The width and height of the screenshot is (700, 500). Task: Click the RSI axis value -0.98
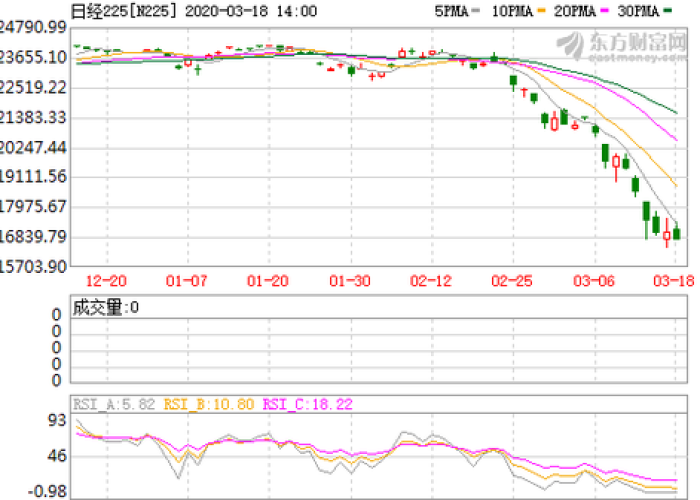coord(47,492)
